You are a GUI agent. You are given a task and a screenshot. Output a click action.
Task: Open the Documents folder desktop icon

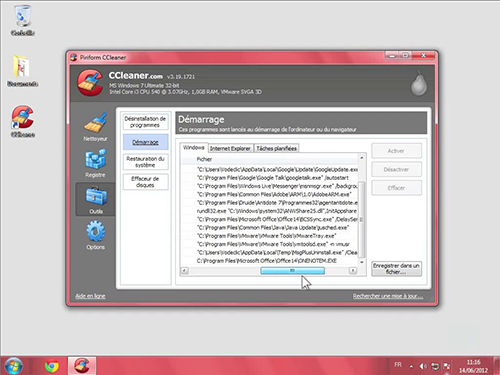pos(22,71)
